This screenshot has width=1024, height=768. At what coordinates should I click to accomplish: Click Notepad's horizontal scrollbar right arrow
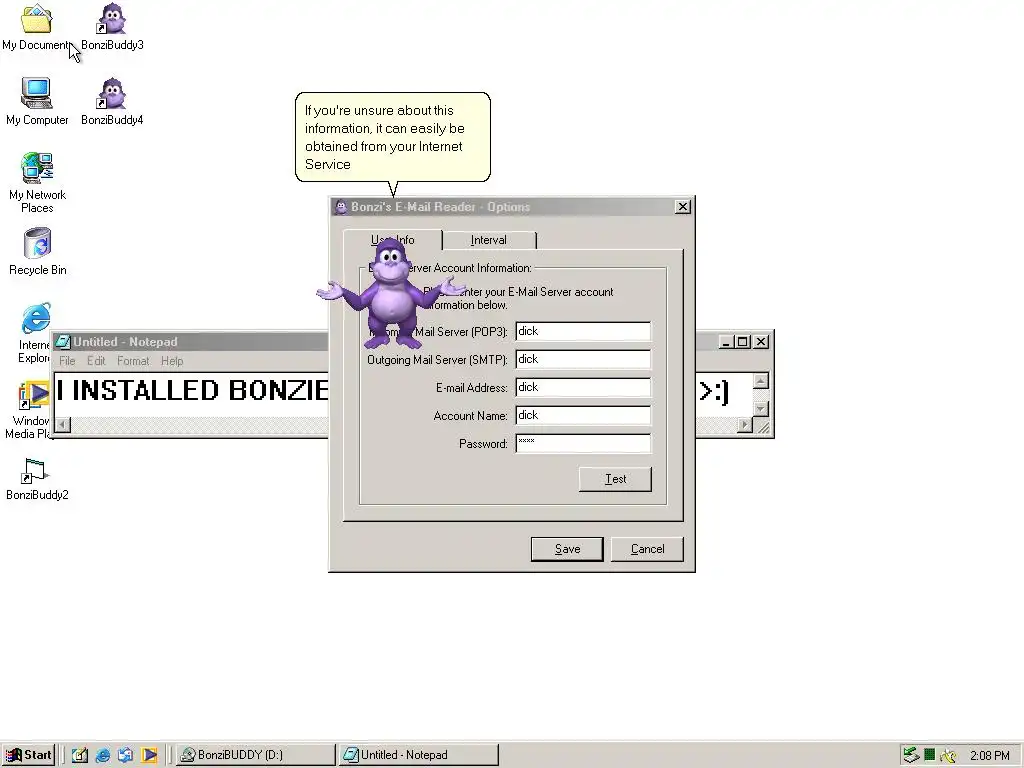pos(744,424)
